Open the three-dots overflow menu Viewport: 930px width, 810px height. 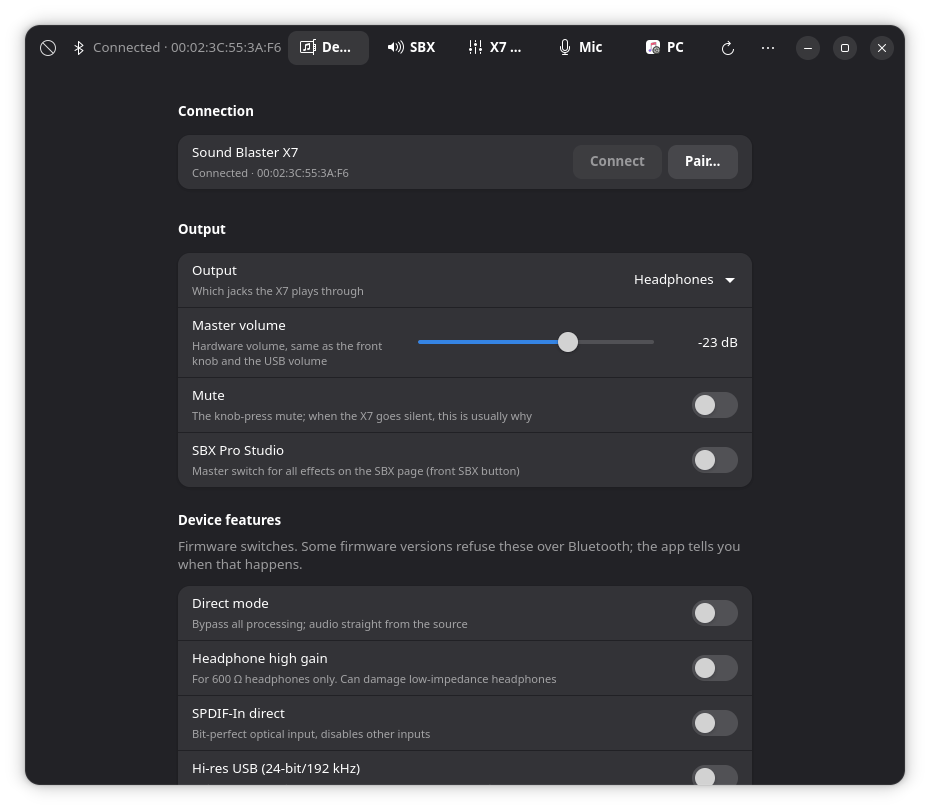(x=767, y=48)
